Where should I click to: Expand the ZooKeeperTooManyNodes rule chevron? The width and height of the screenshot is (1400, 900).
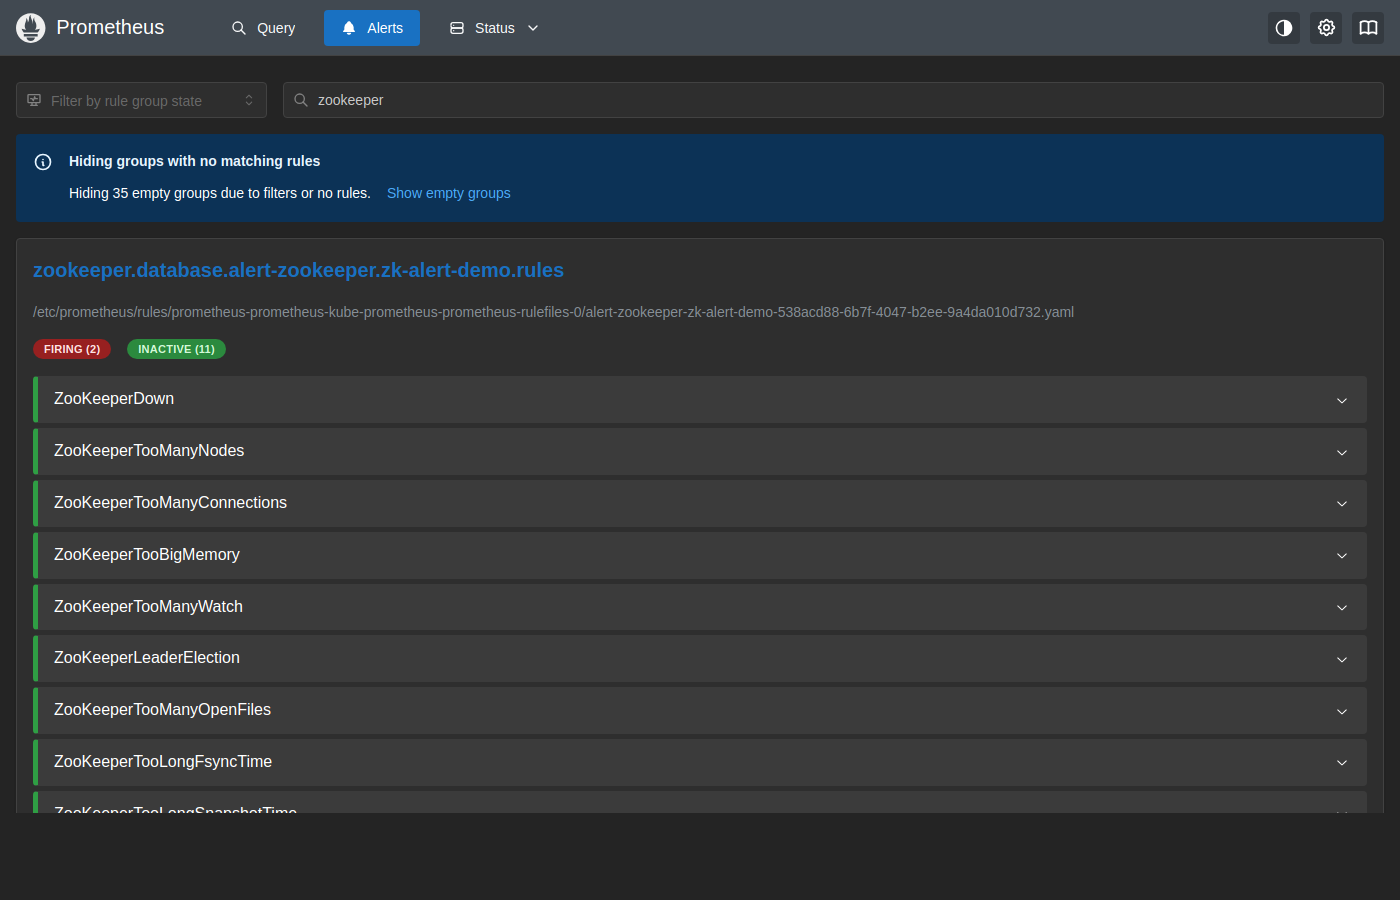[x=1342, y=452]
